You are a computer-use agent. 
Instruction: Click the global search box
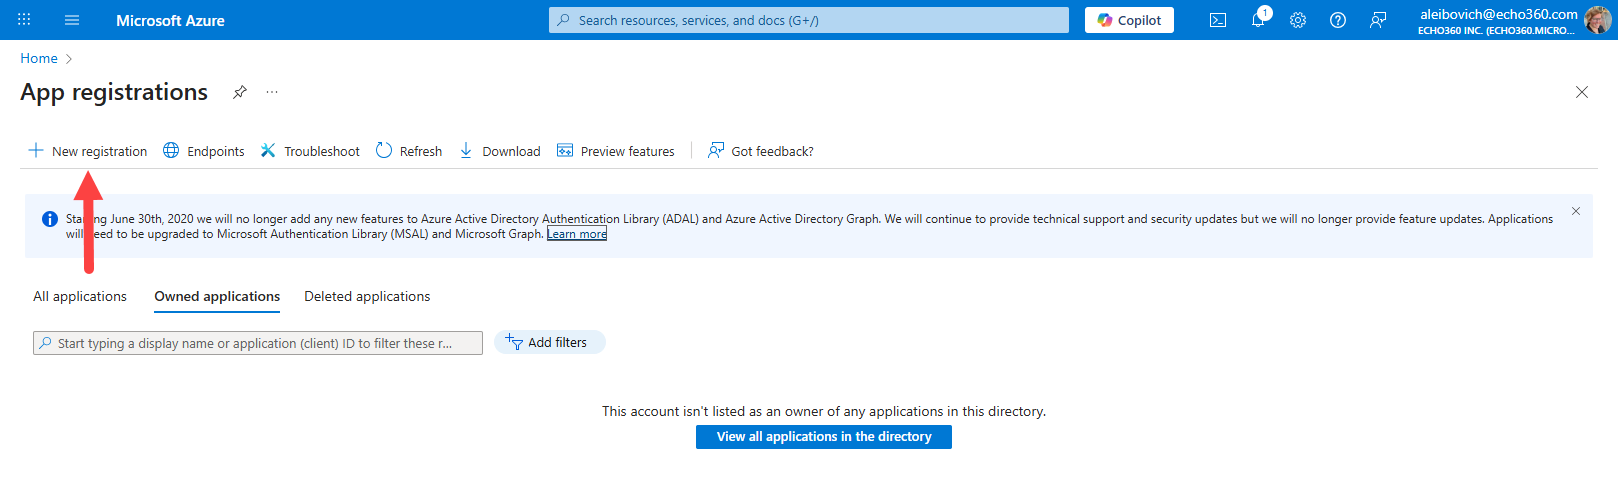(809, 20)
